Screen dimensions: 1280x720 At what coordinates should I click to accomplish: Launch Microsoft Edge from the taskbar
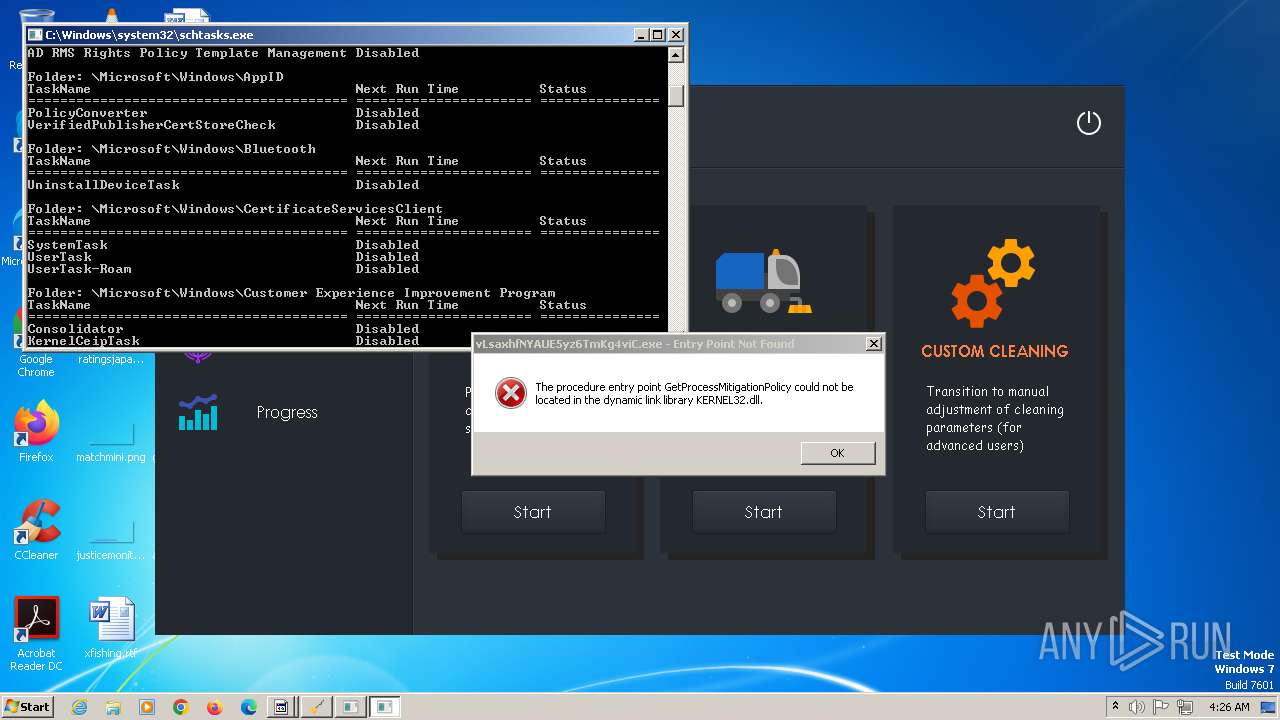coord(249,707)
